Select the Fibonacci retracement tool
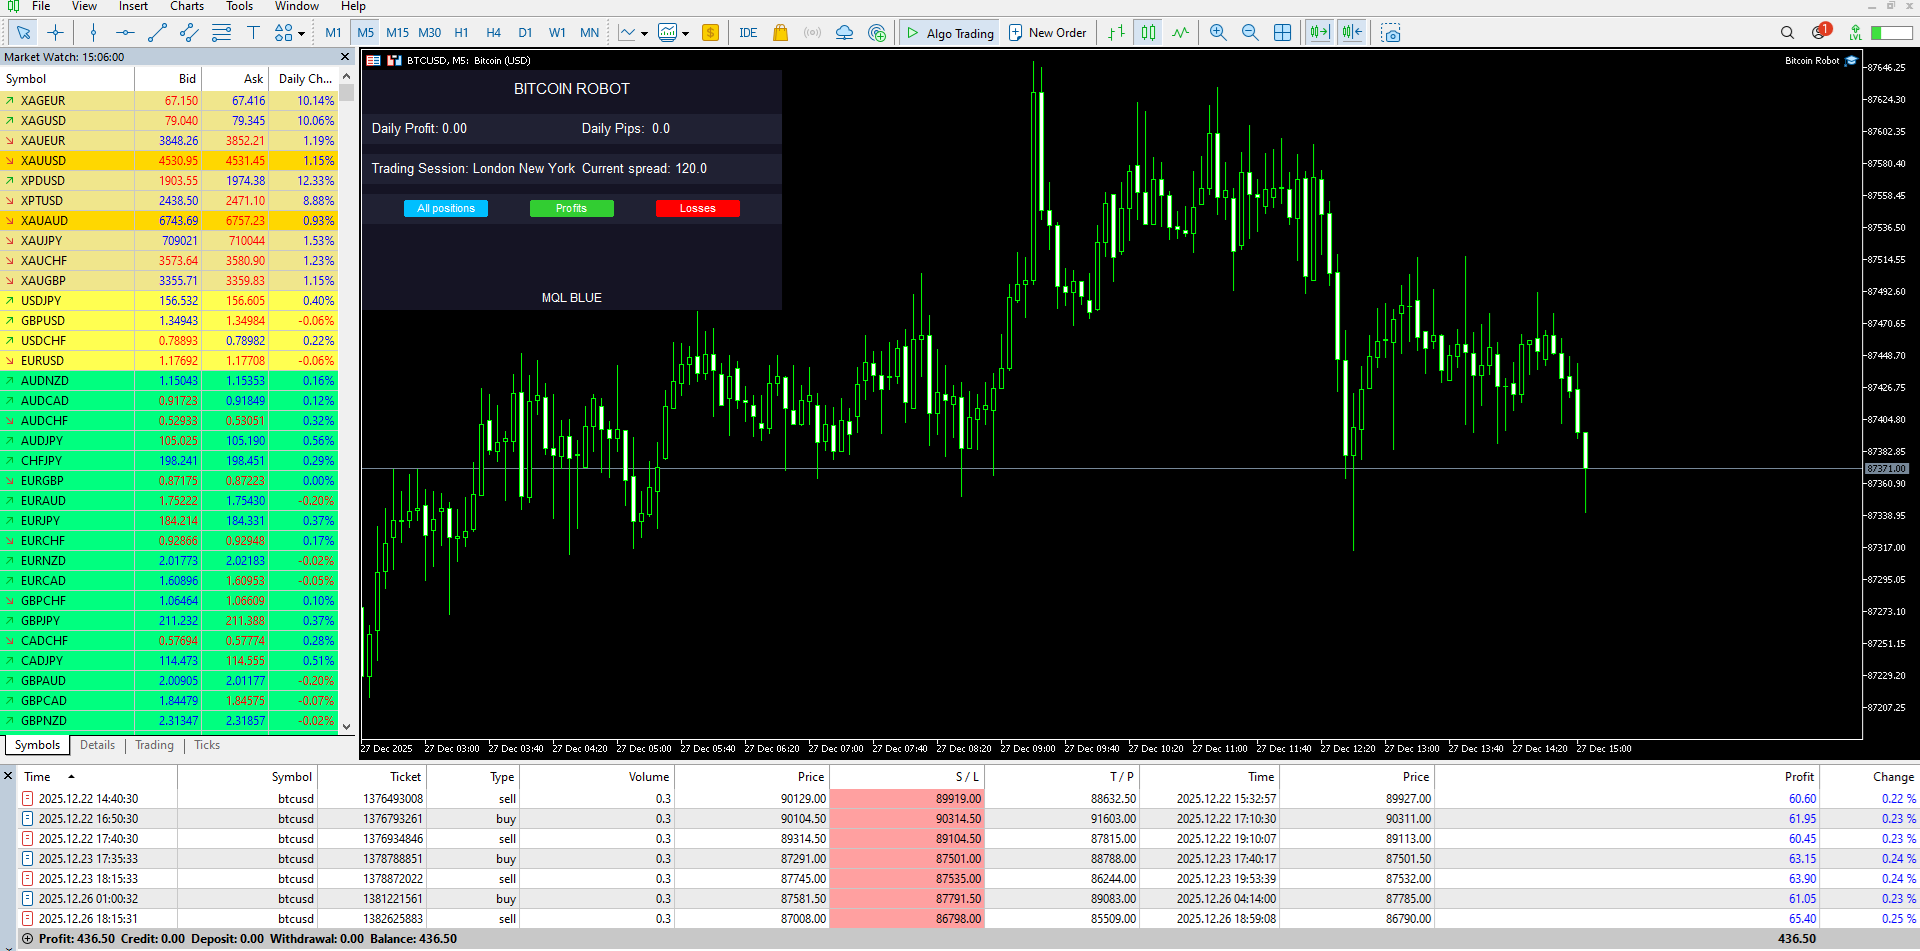1920x951 pixels. click(x=221, y=33)
